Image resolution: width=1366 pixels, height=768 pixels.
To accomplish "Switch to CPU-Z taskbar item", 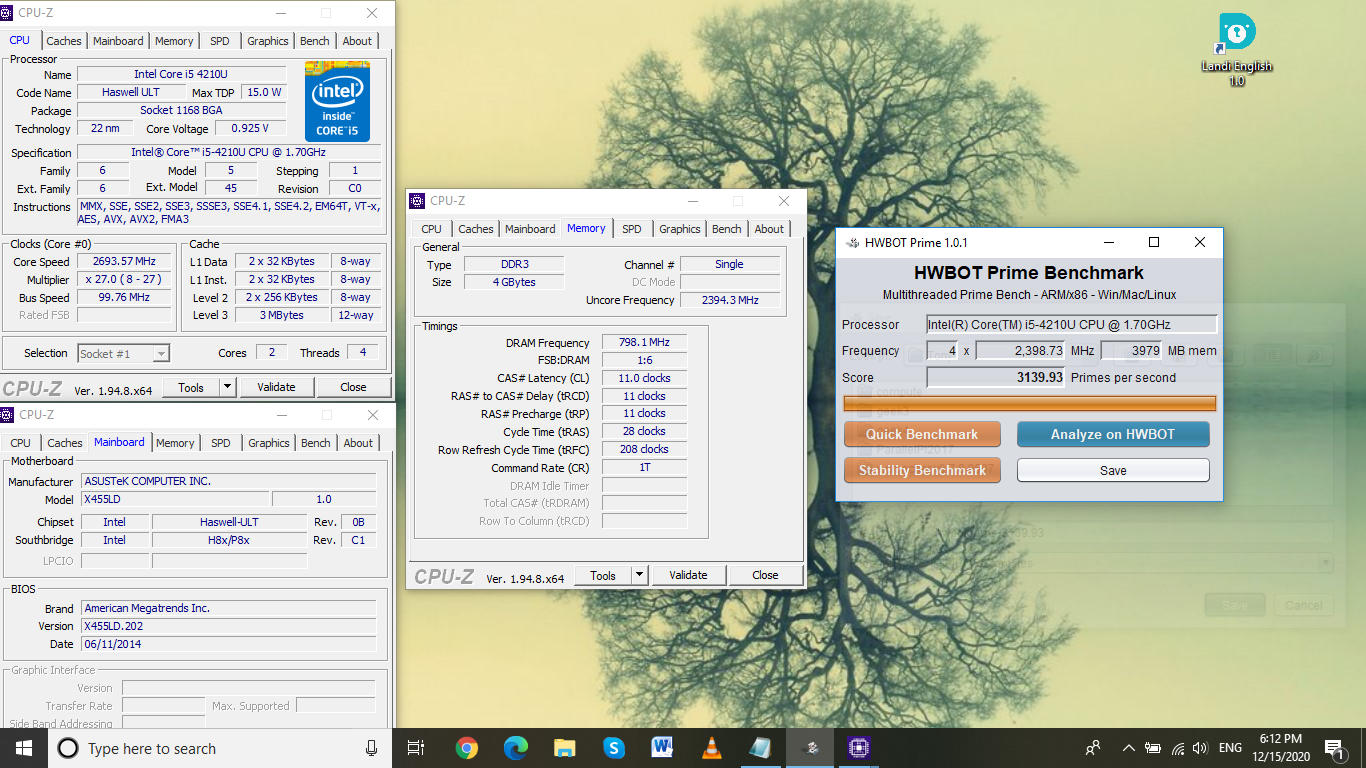I will click(858, 748).
